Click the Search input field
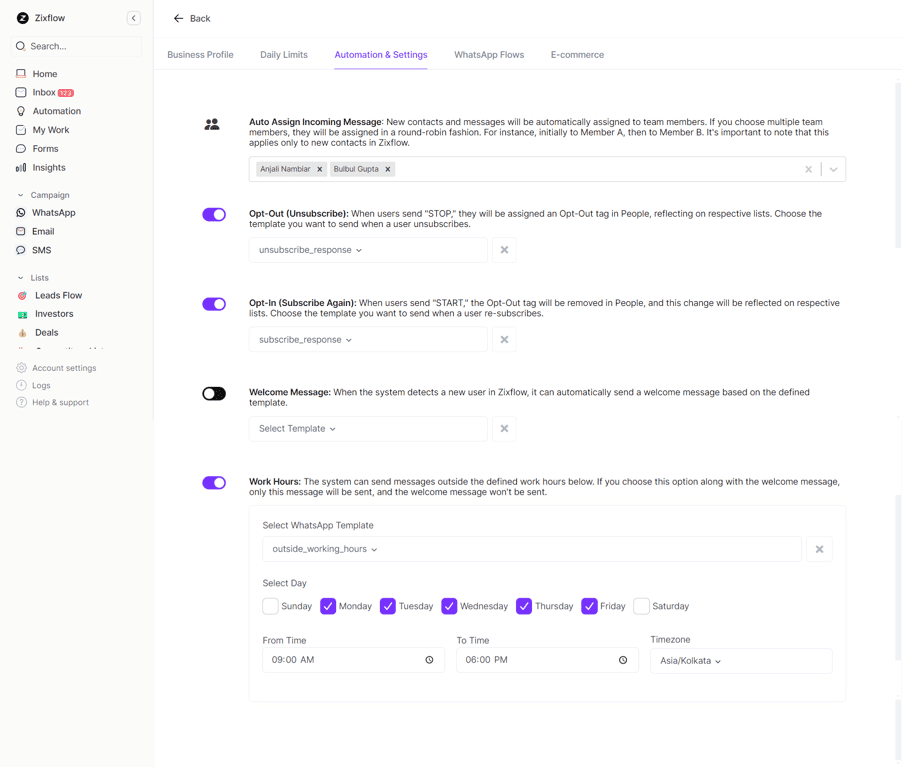This screenshot has height=768, width=902. click(80, 46)
